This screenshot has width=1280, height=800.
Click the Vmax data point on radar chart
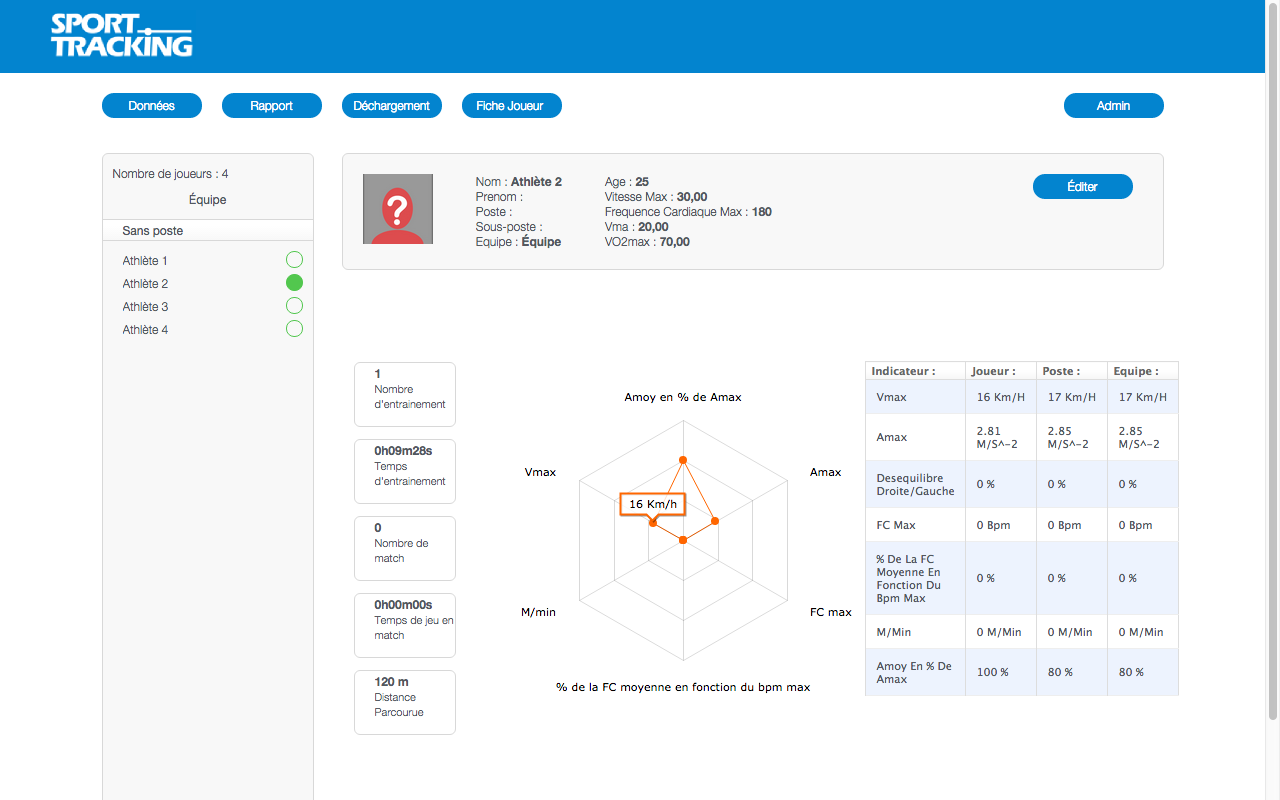pyautogui.click(x=652, y=523)
